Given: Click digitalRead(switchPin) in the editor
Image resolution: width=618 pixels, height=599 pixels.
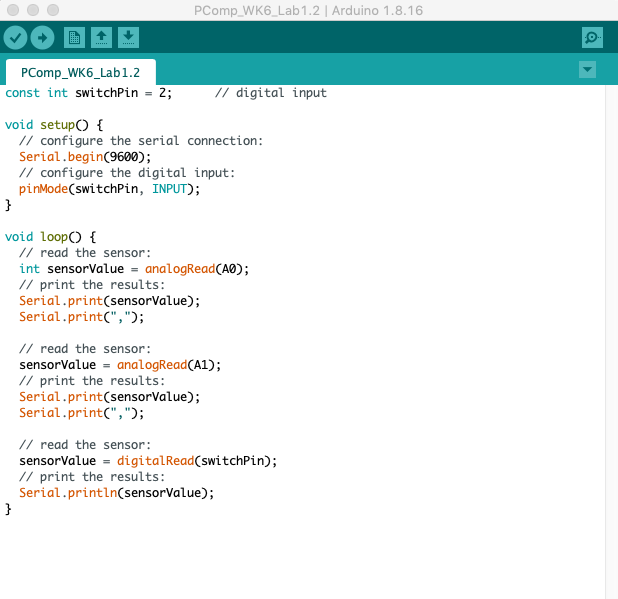Looking at the screenshot, I should [196, 461].
